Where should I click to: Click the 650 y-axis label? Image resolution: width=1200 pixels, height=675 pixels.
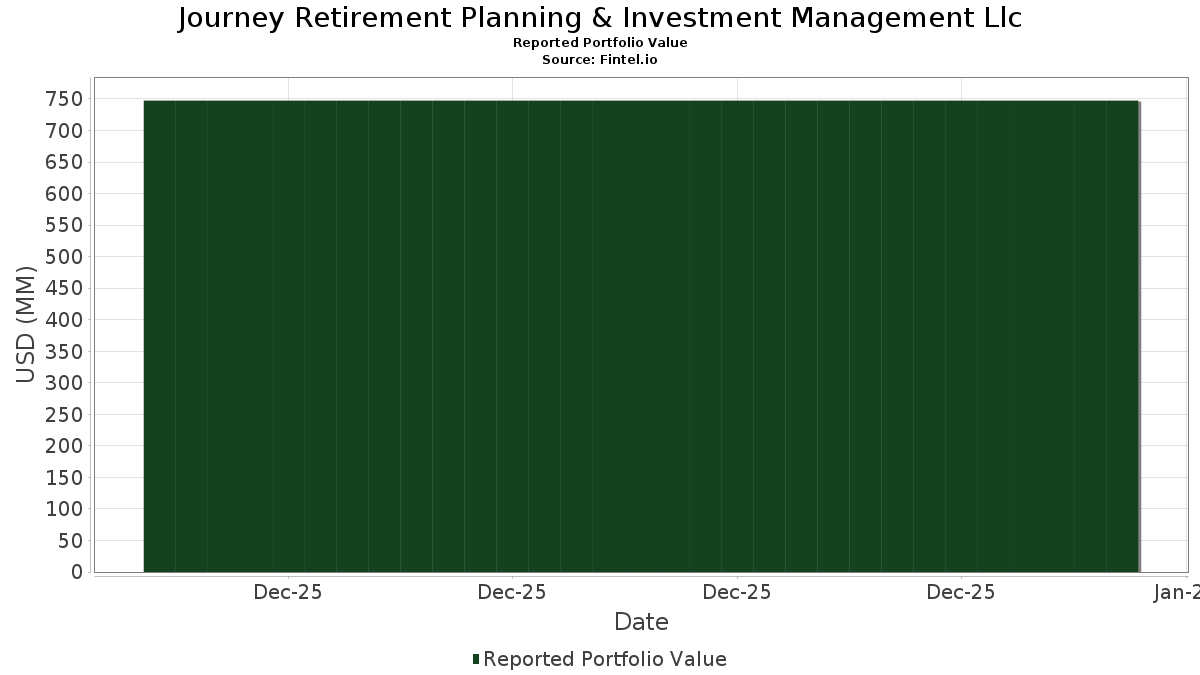coord(63,162)
